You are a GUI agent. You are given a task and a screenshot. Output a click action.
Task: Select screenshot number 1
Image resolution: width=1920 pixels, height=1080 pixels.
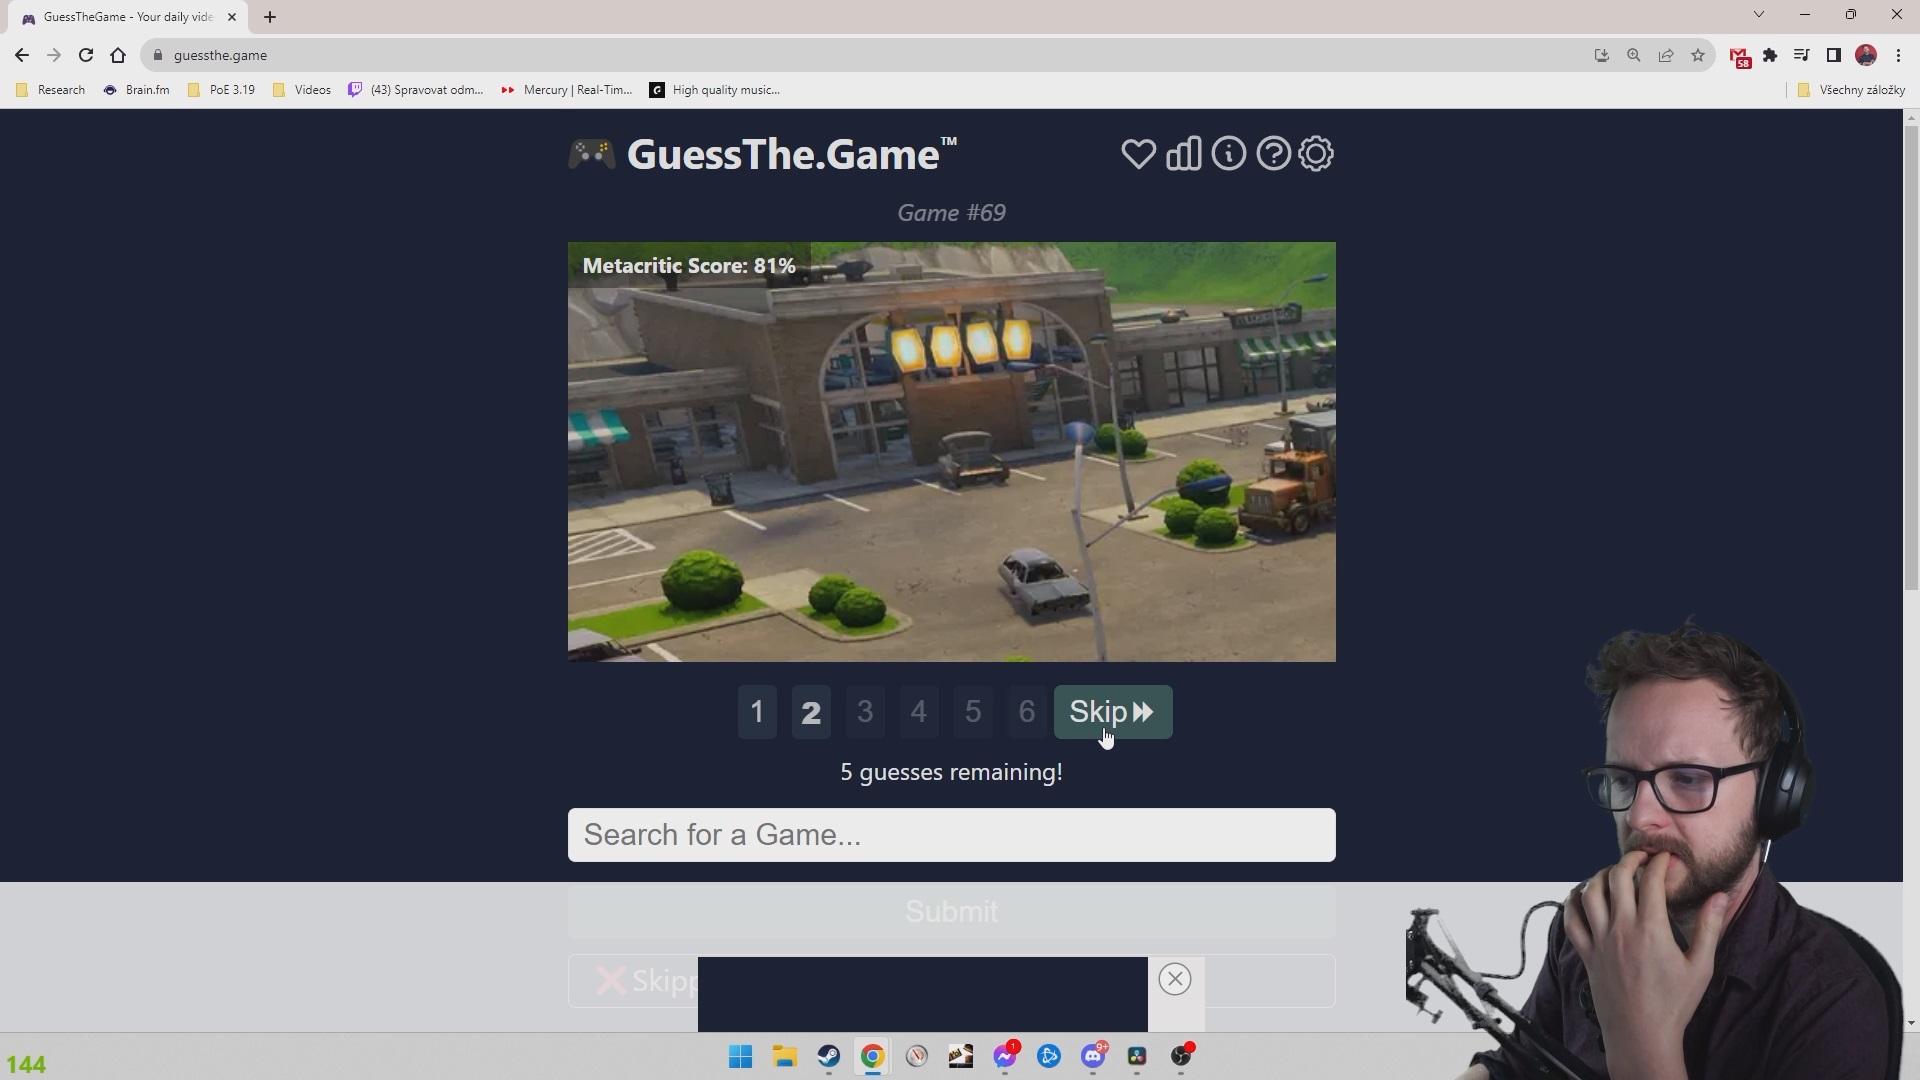tap(757, 712)
